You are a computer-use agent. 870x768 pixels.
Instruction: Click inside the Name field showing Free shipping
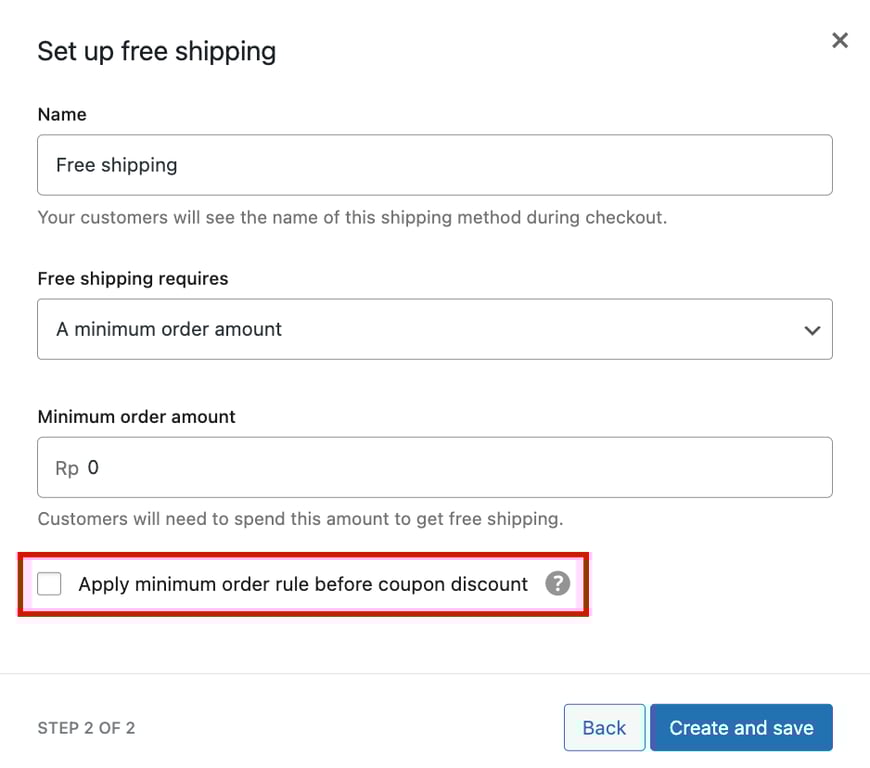click(x=435, y=165)
